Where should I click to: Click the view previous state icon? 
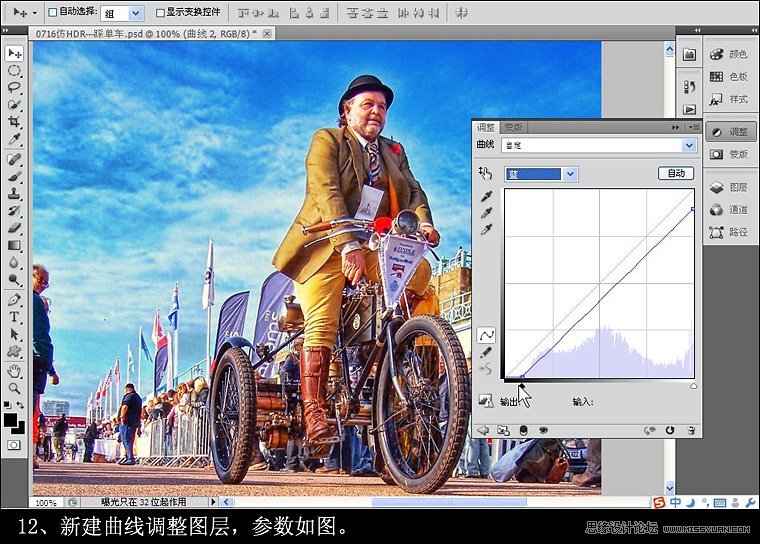[x=649, y=431]
